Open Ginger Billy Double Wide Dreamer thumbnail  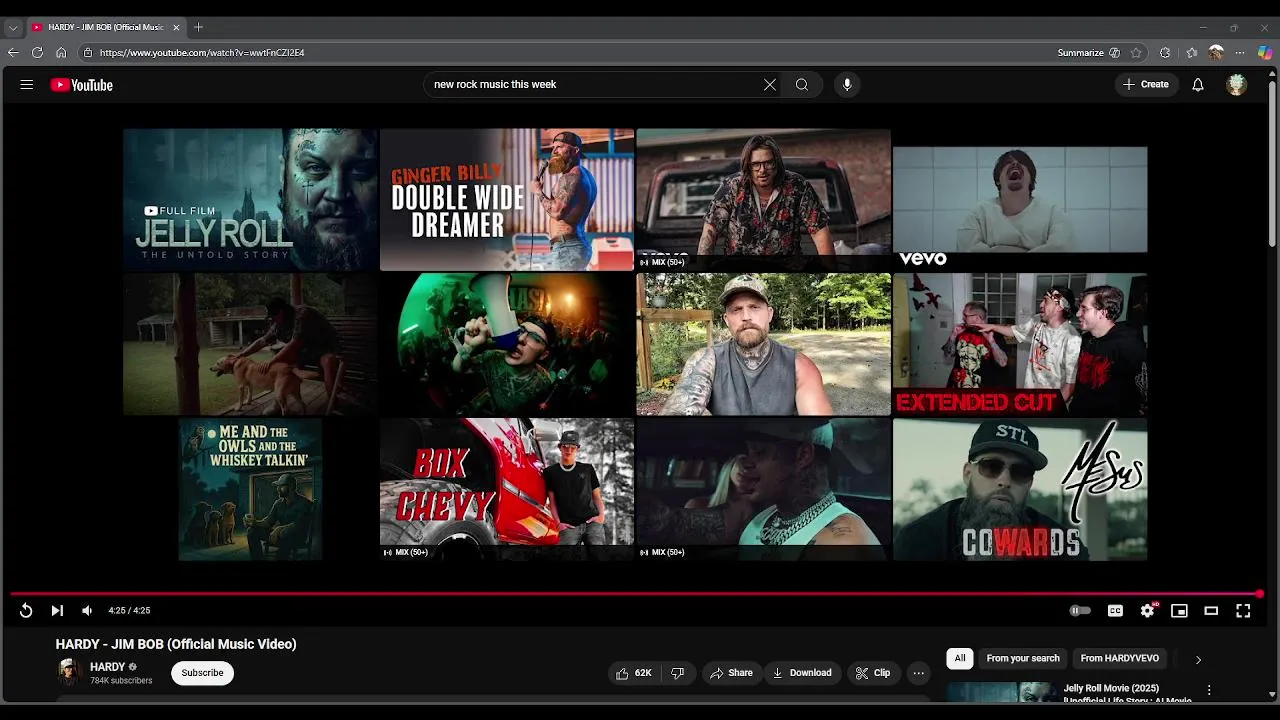tap(507, 199)
